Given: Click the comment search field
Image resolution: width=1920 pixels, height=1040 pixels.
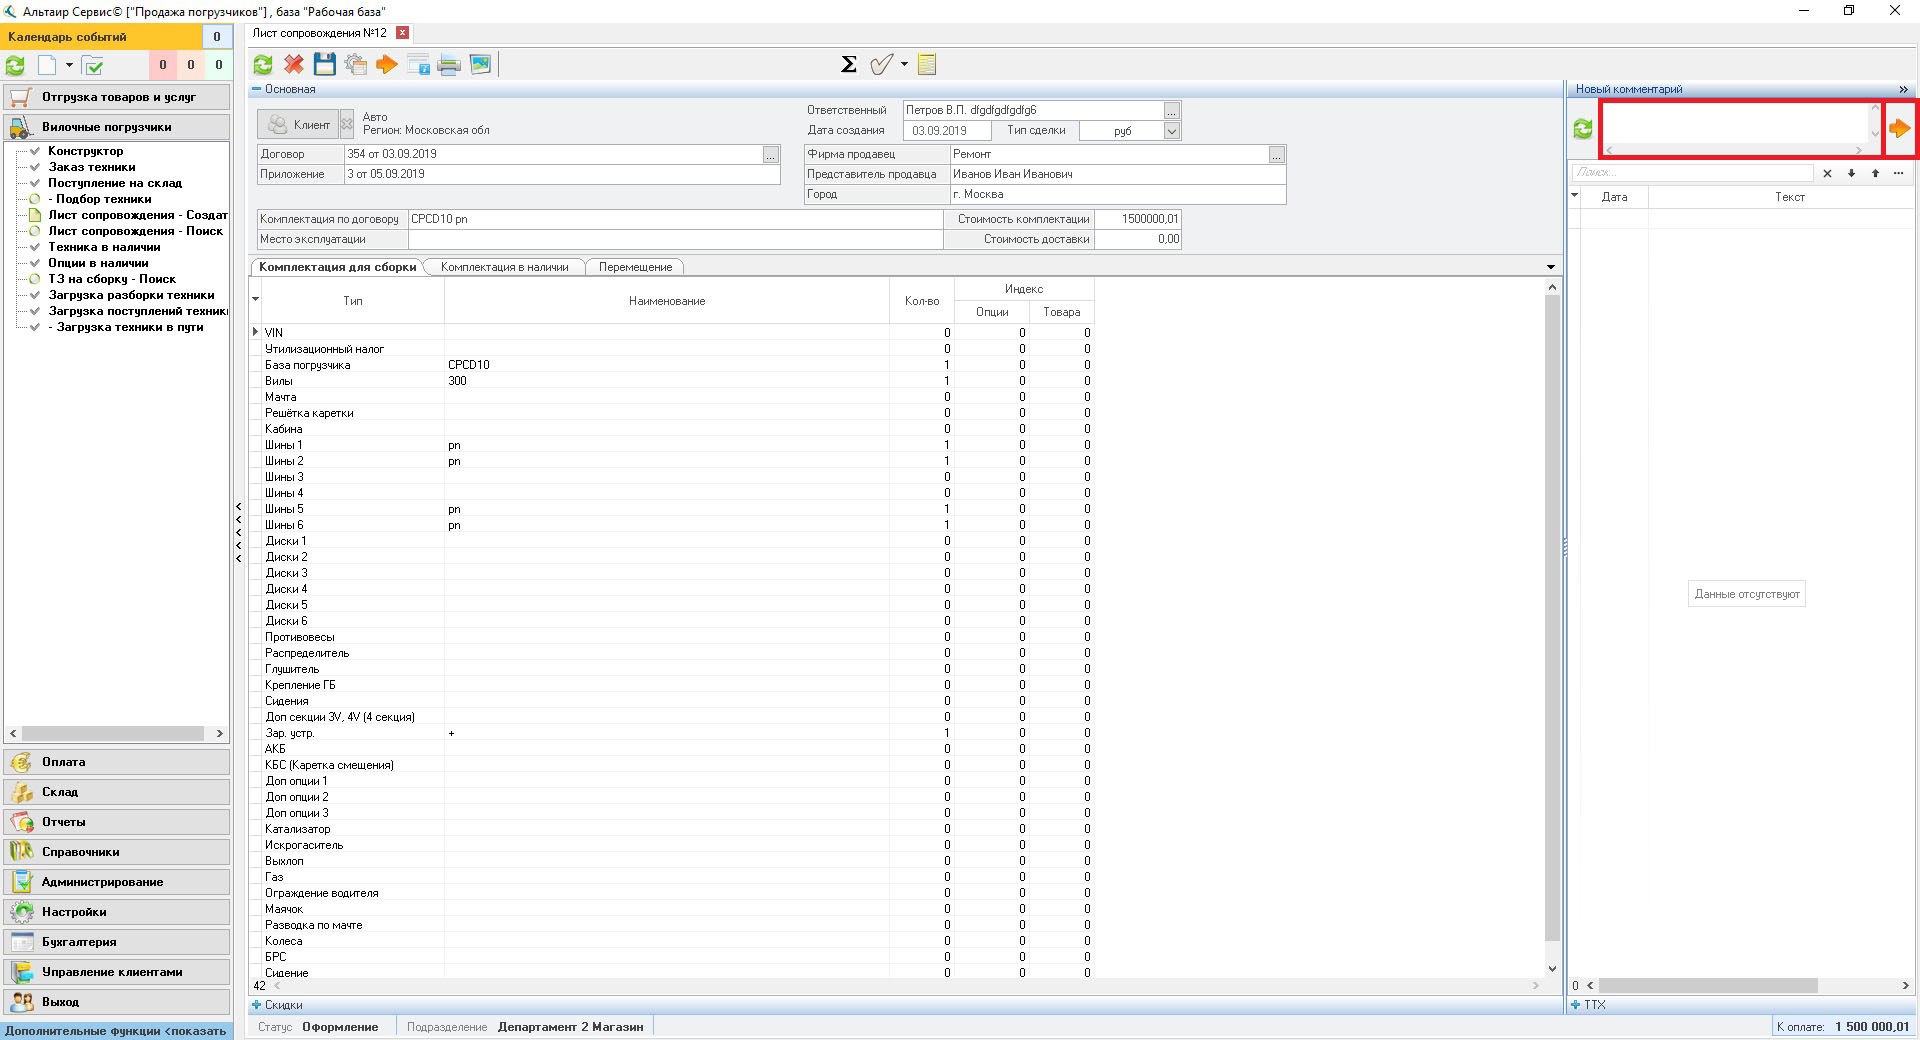Looking at the screenshot, I should coord(1692,173).
